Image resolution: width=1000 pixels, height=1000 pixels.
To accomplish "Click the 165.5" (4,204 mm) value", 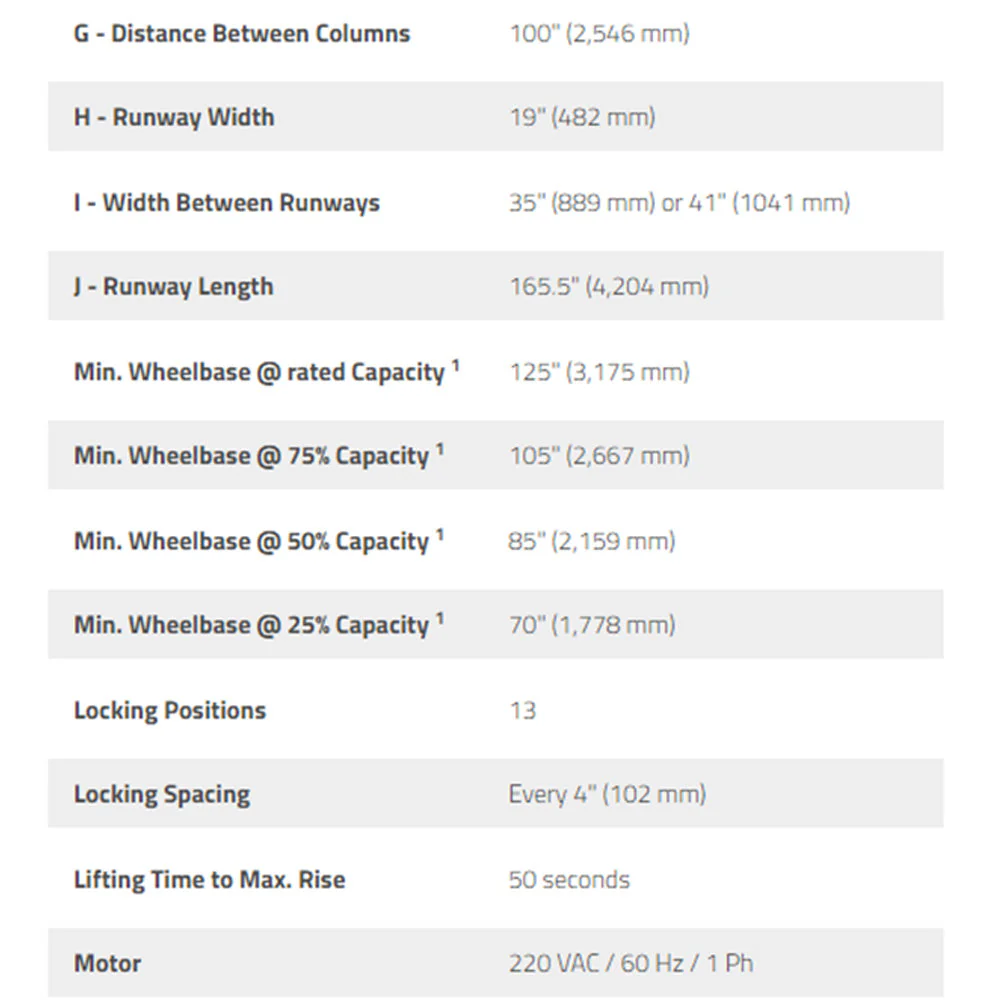I will [x=609, y=287].
